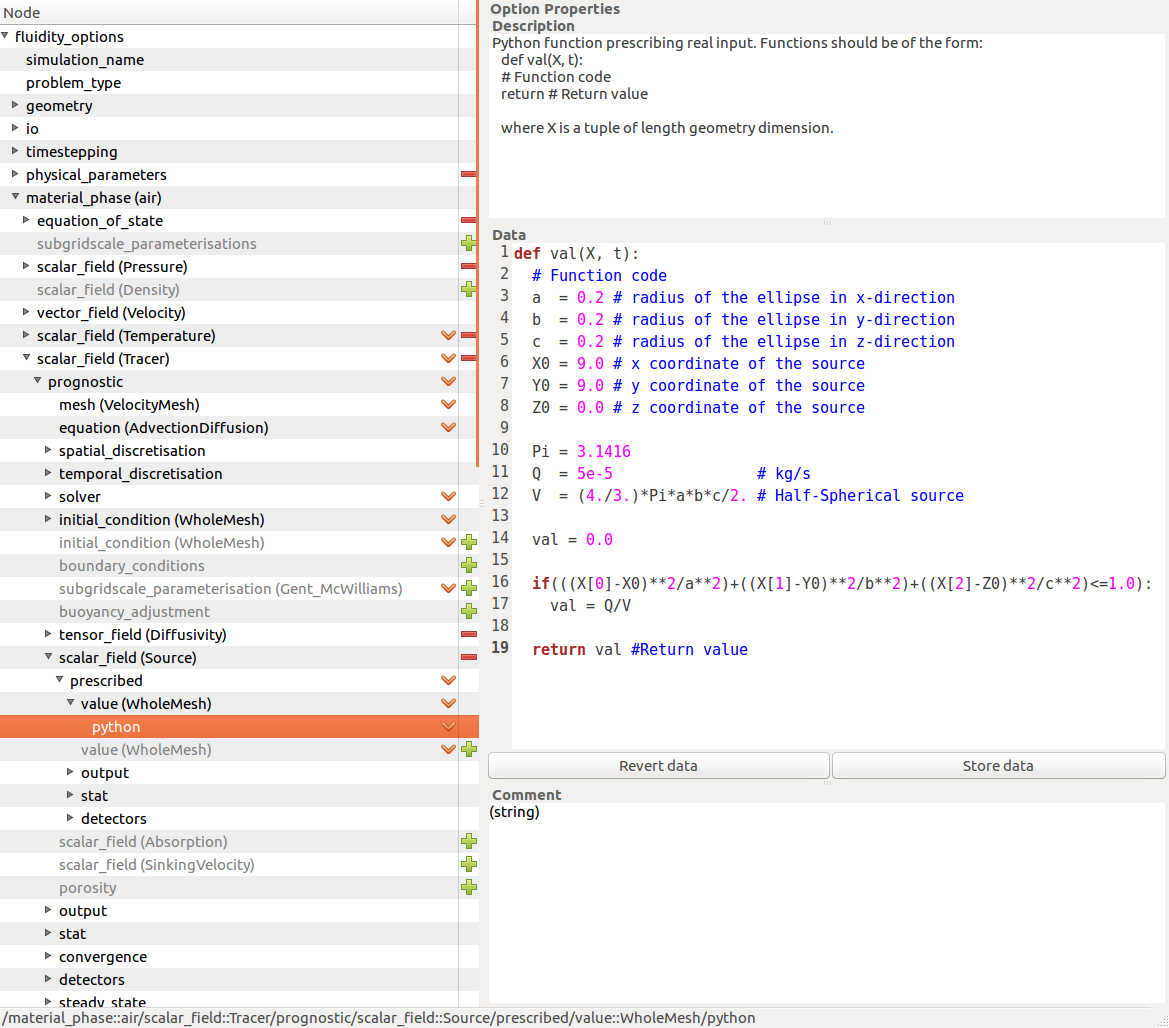Expand temporal_discretisation node

tap(48, 473)
